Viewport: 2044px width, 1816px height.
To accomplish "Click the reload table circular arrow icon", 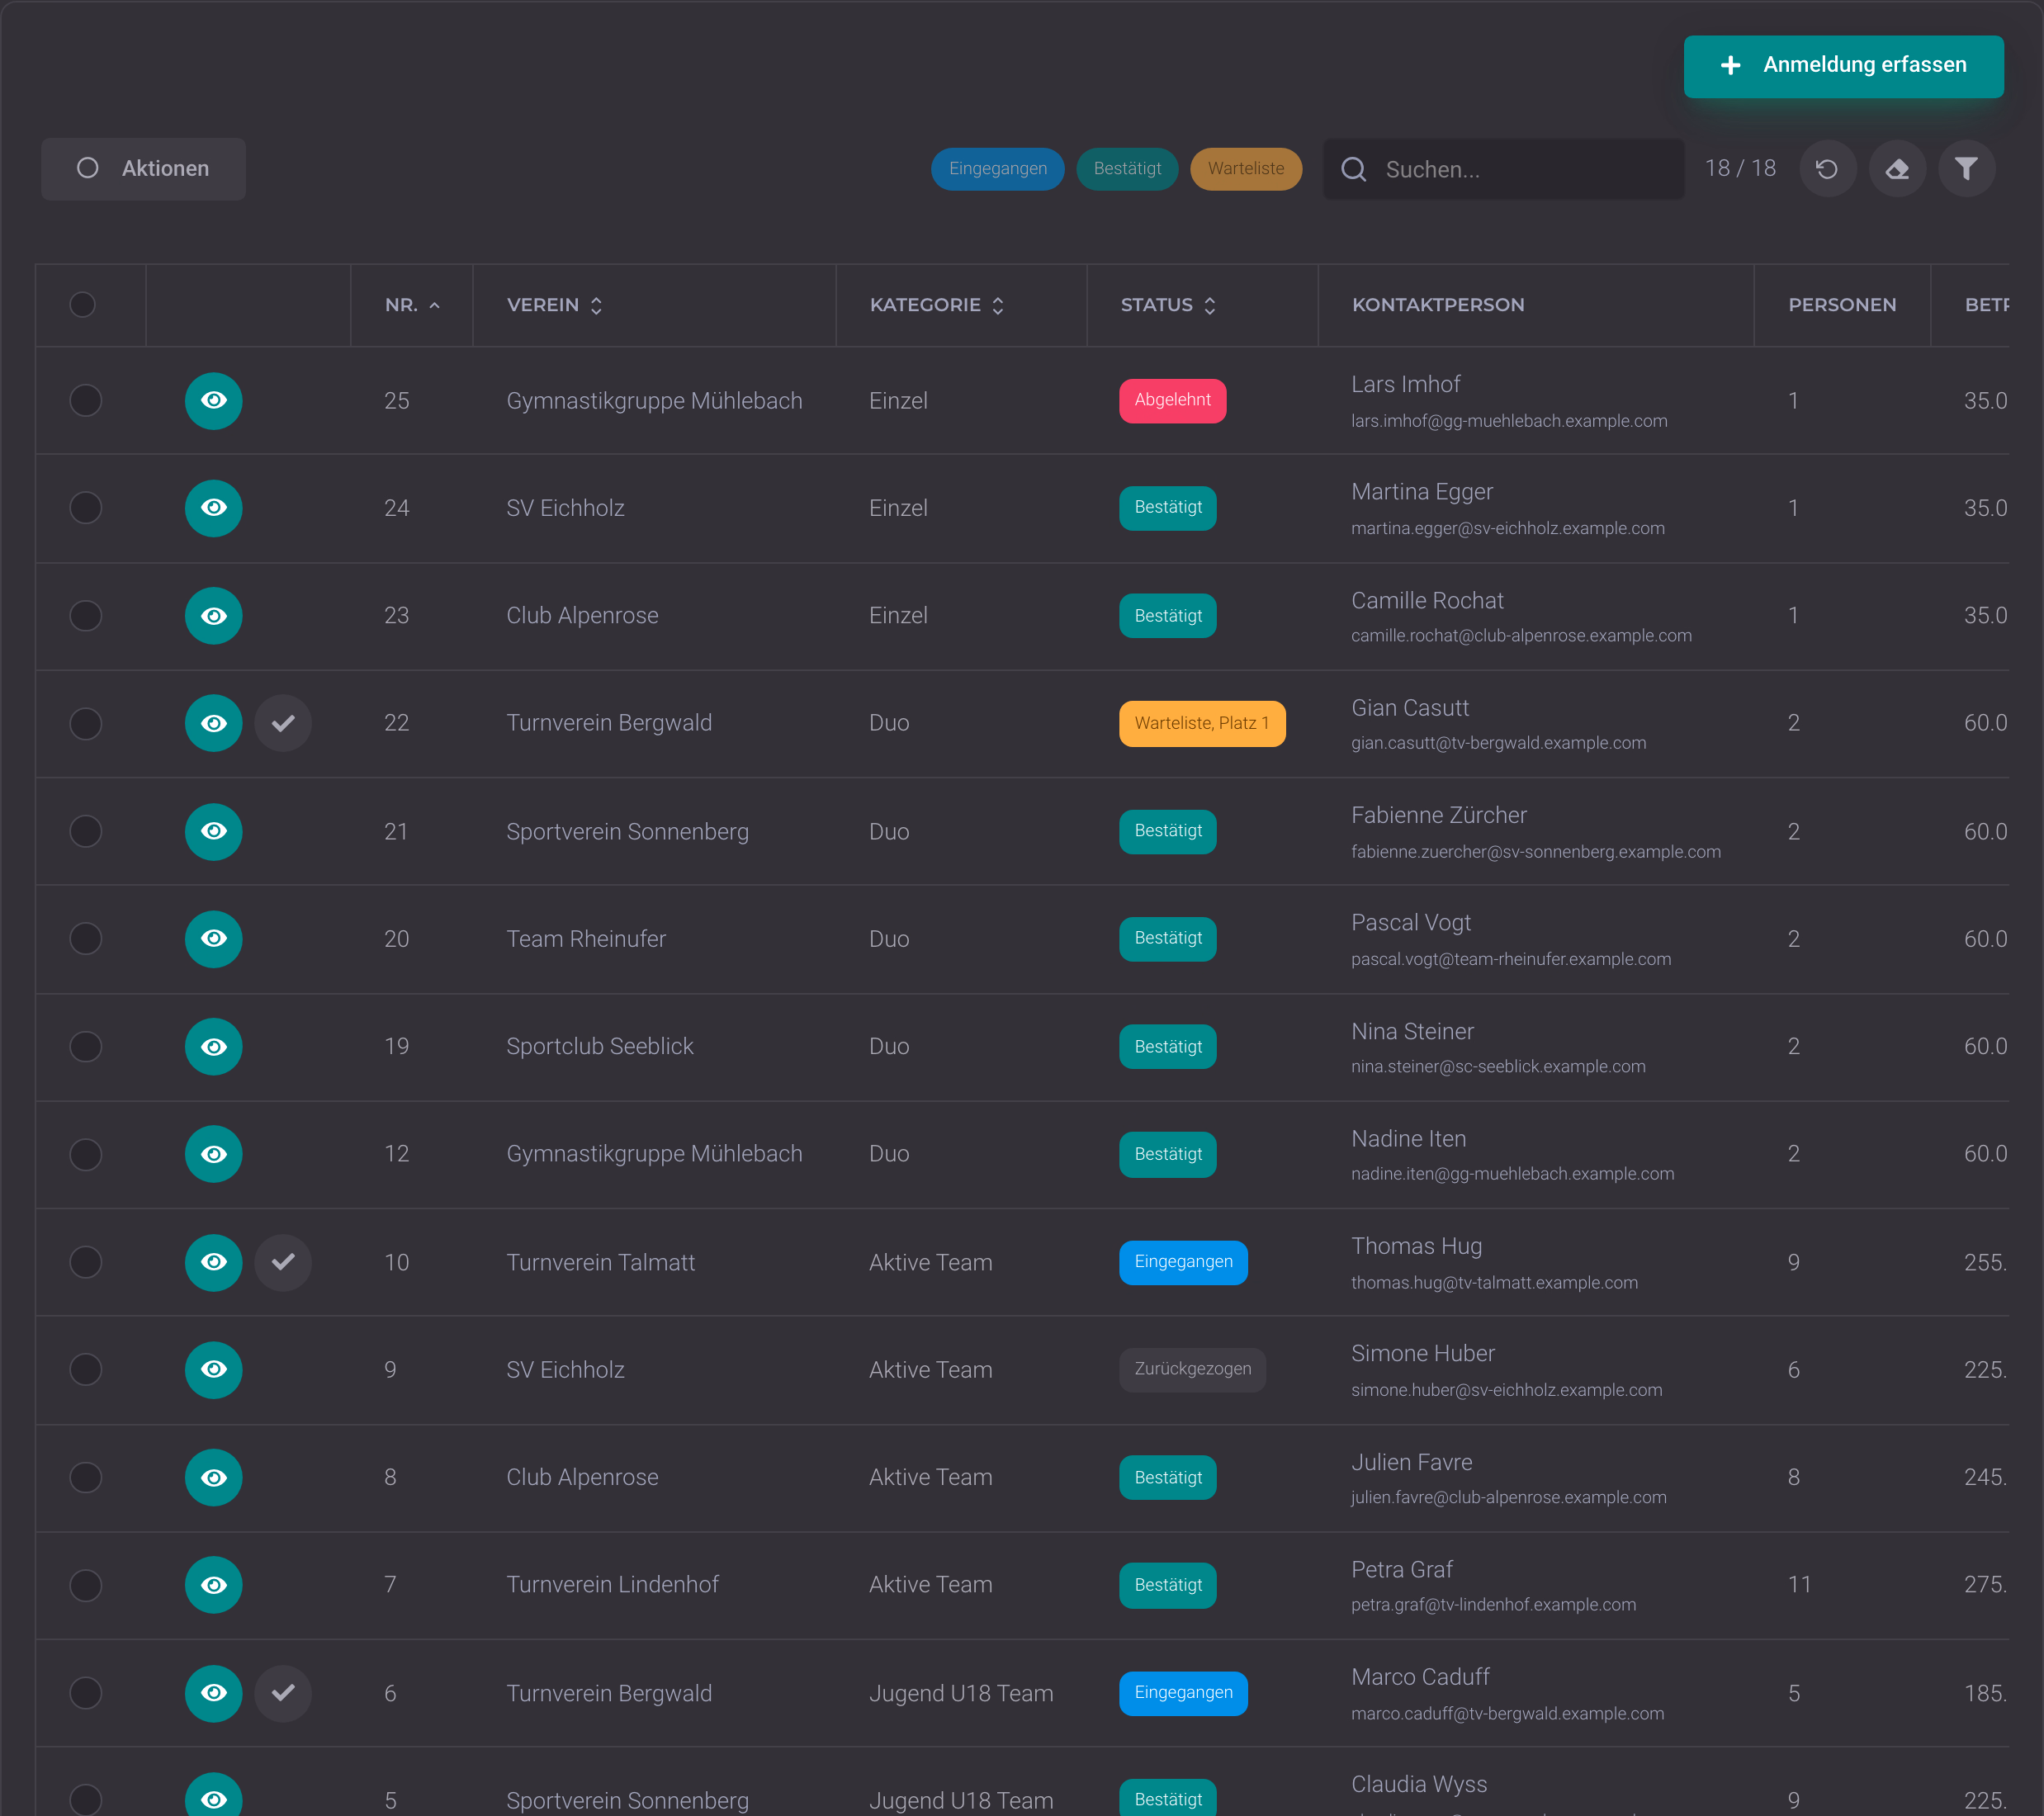I will (x=1827, y=169).
